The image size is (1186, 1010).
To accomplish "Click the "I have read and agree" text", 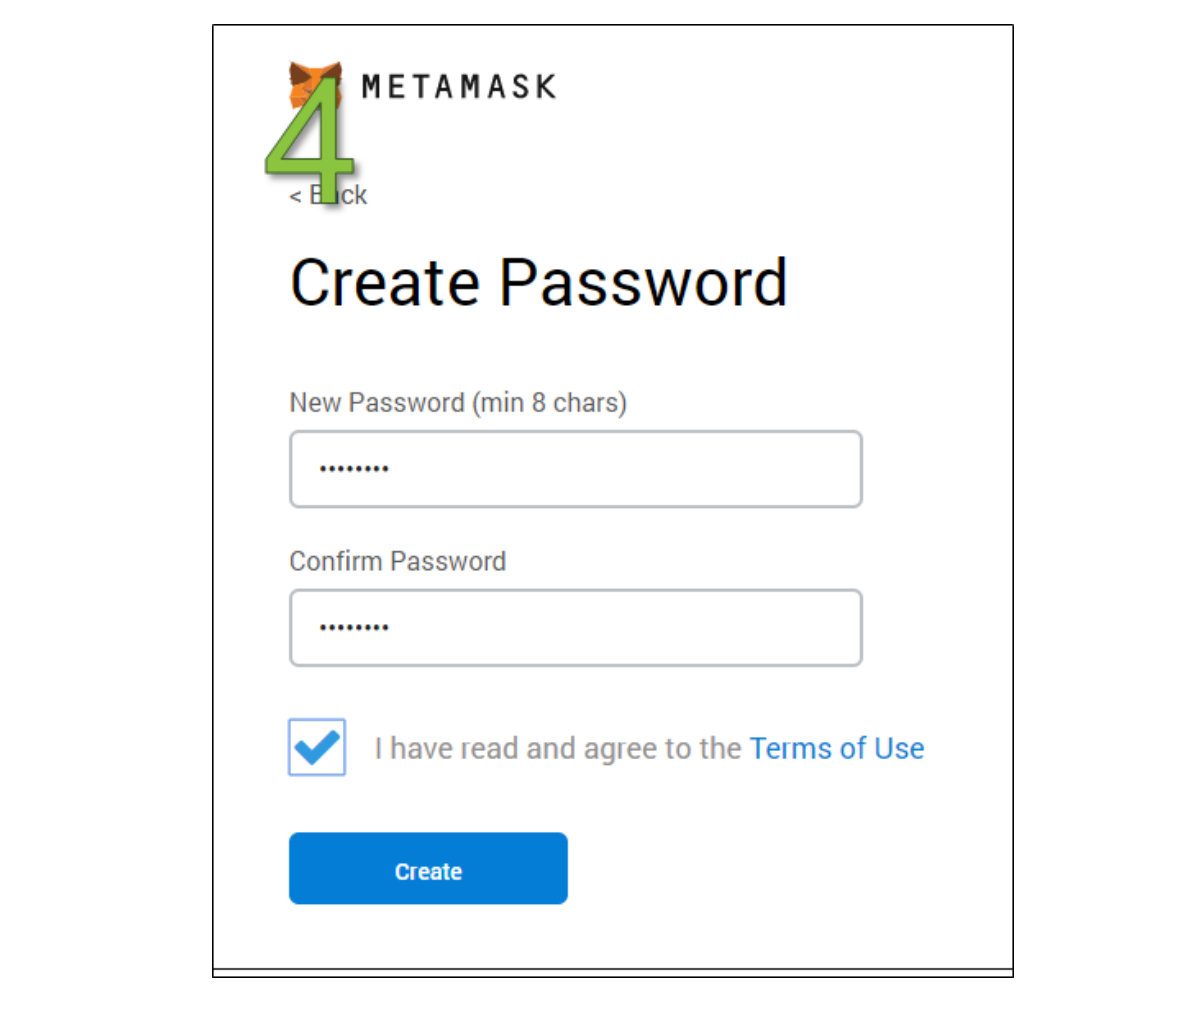I will (557, 749).
